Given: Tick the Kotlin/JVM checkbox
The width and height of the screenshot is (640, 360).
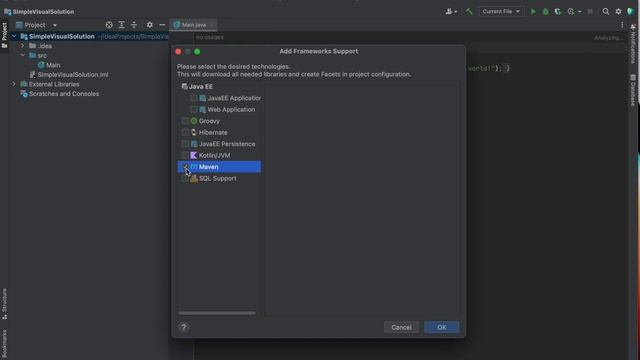Looking at the screenshot, I should 185,155.
